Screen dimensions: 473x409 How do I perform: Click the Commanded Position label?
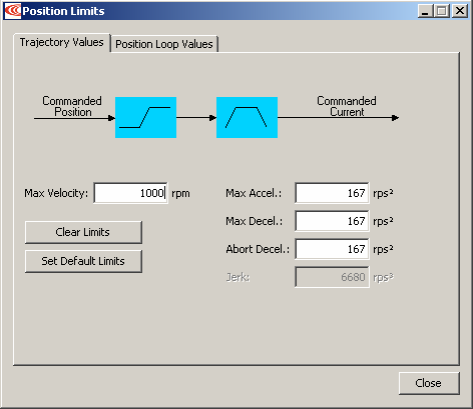coord(72,106)
